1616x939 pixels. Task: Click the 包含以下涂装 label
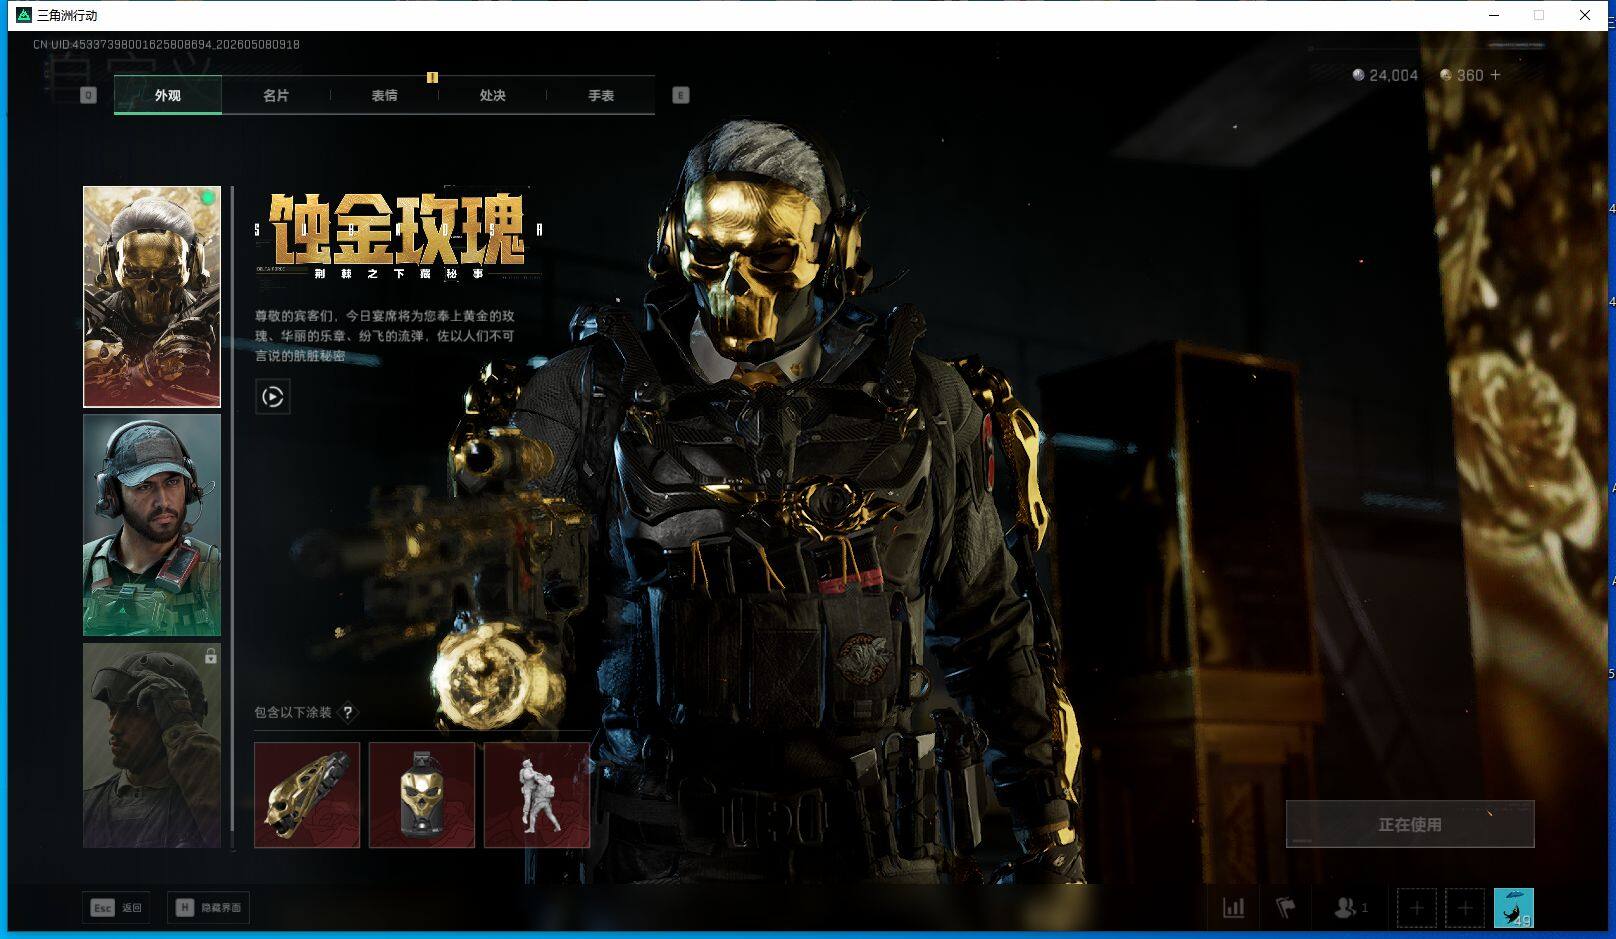[293, 713]
